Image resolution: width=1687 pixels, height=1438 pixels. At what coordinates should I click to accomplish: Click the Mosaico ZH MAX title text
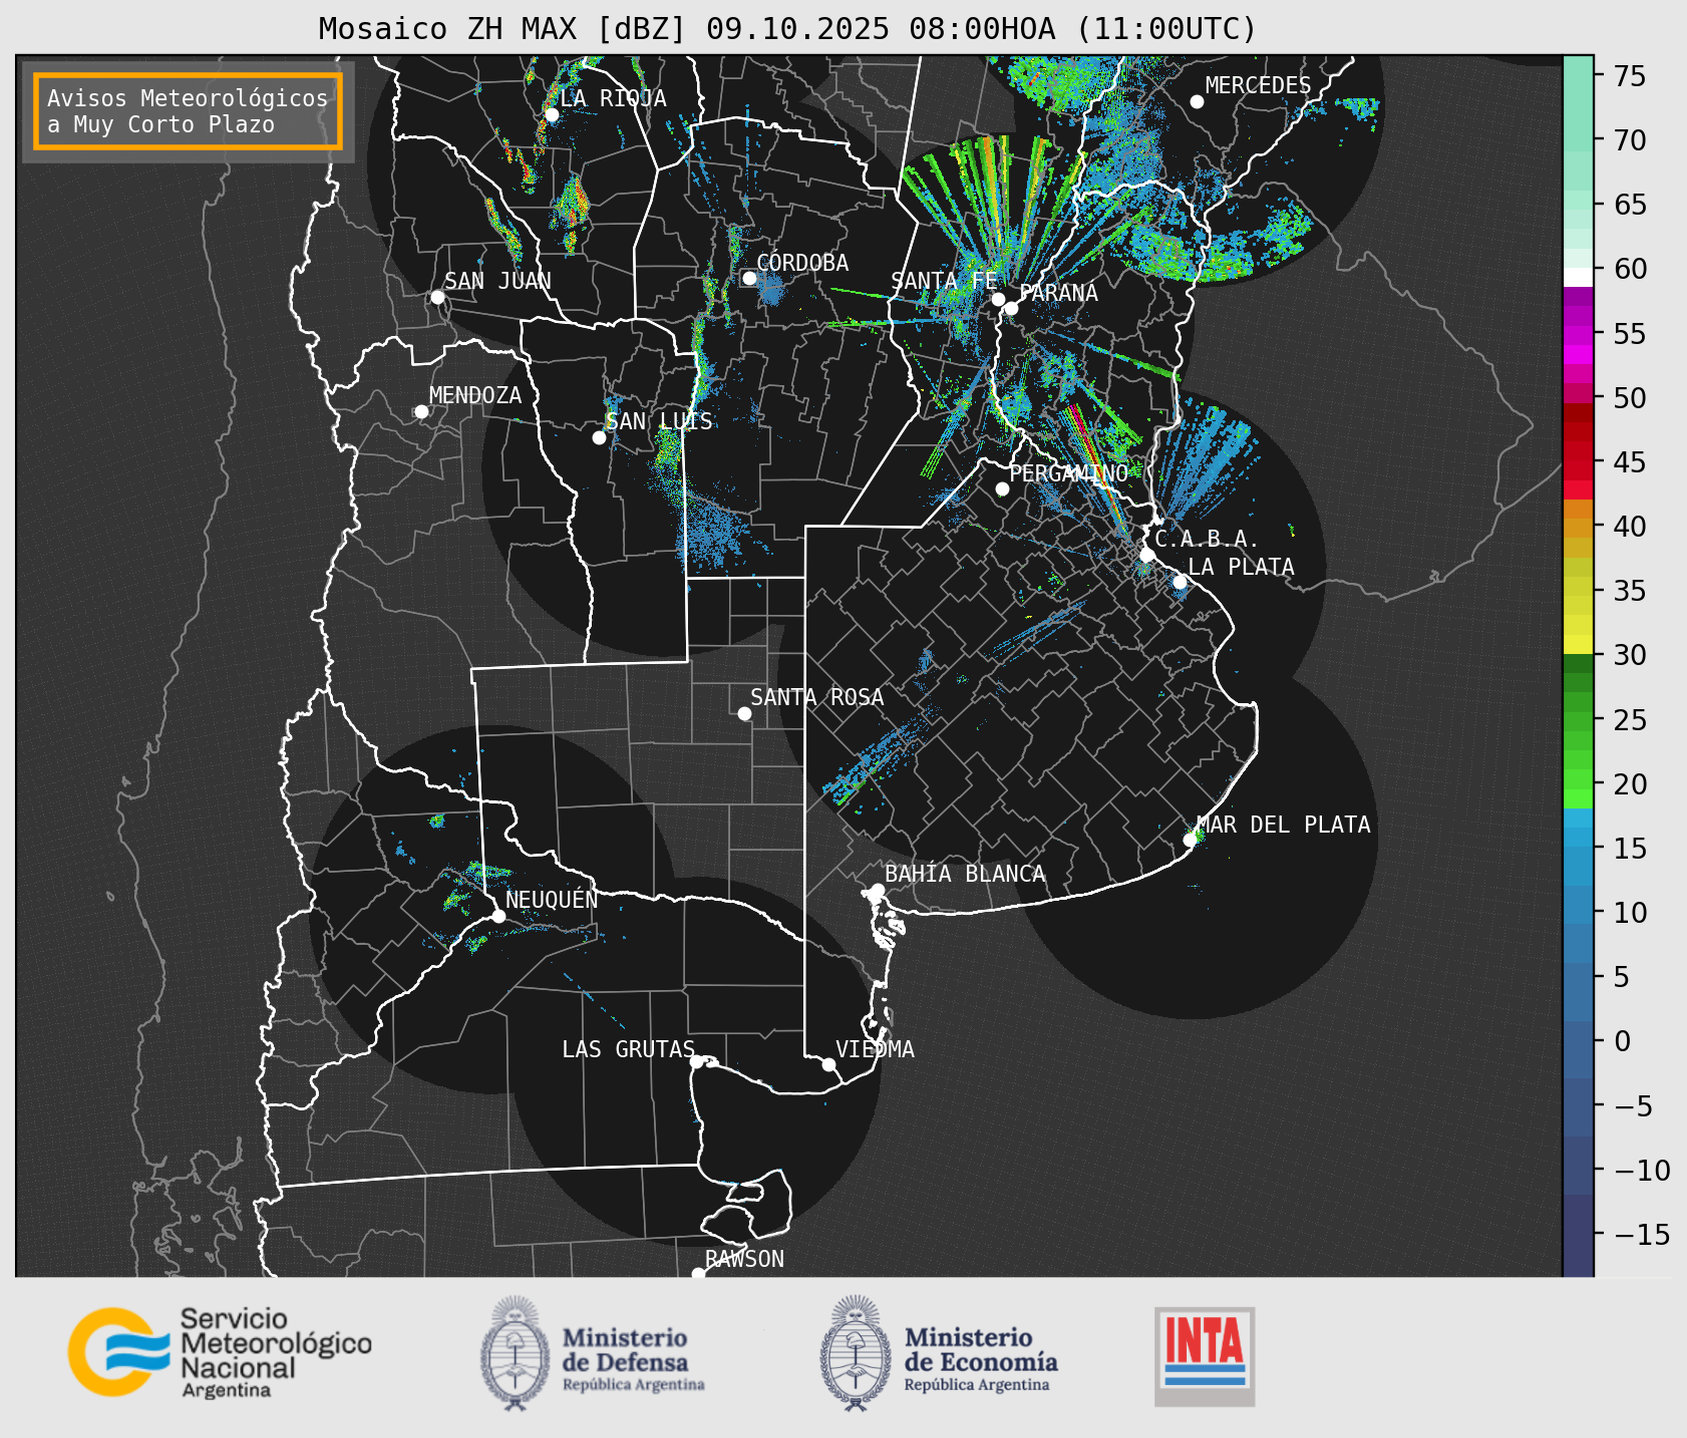click(786, 29)
